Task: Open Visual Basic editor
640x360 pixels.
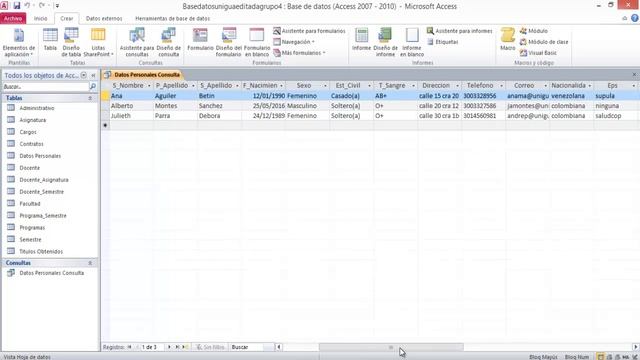Action: click(538, 53)
